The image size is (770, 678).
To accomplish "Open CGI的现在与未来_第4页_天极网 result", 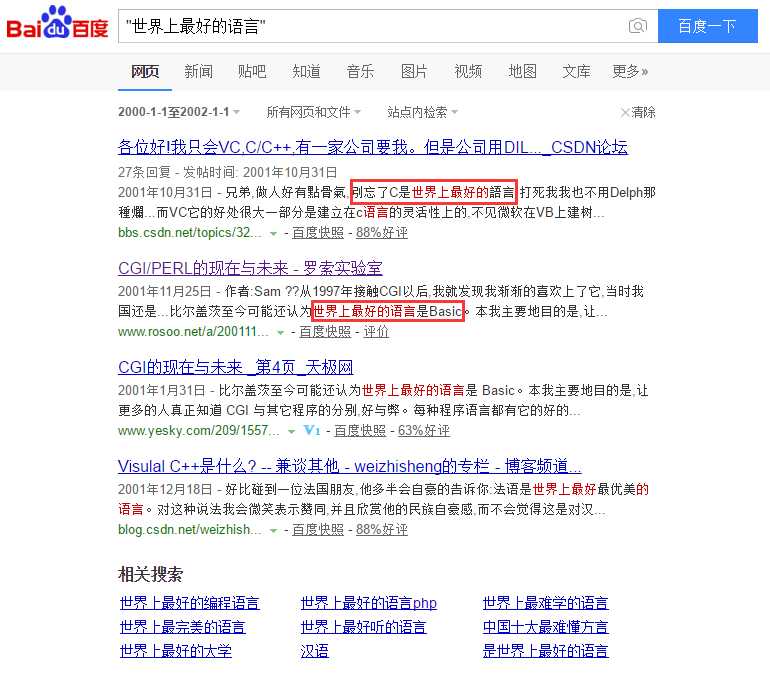I will (x=236, y=367).
